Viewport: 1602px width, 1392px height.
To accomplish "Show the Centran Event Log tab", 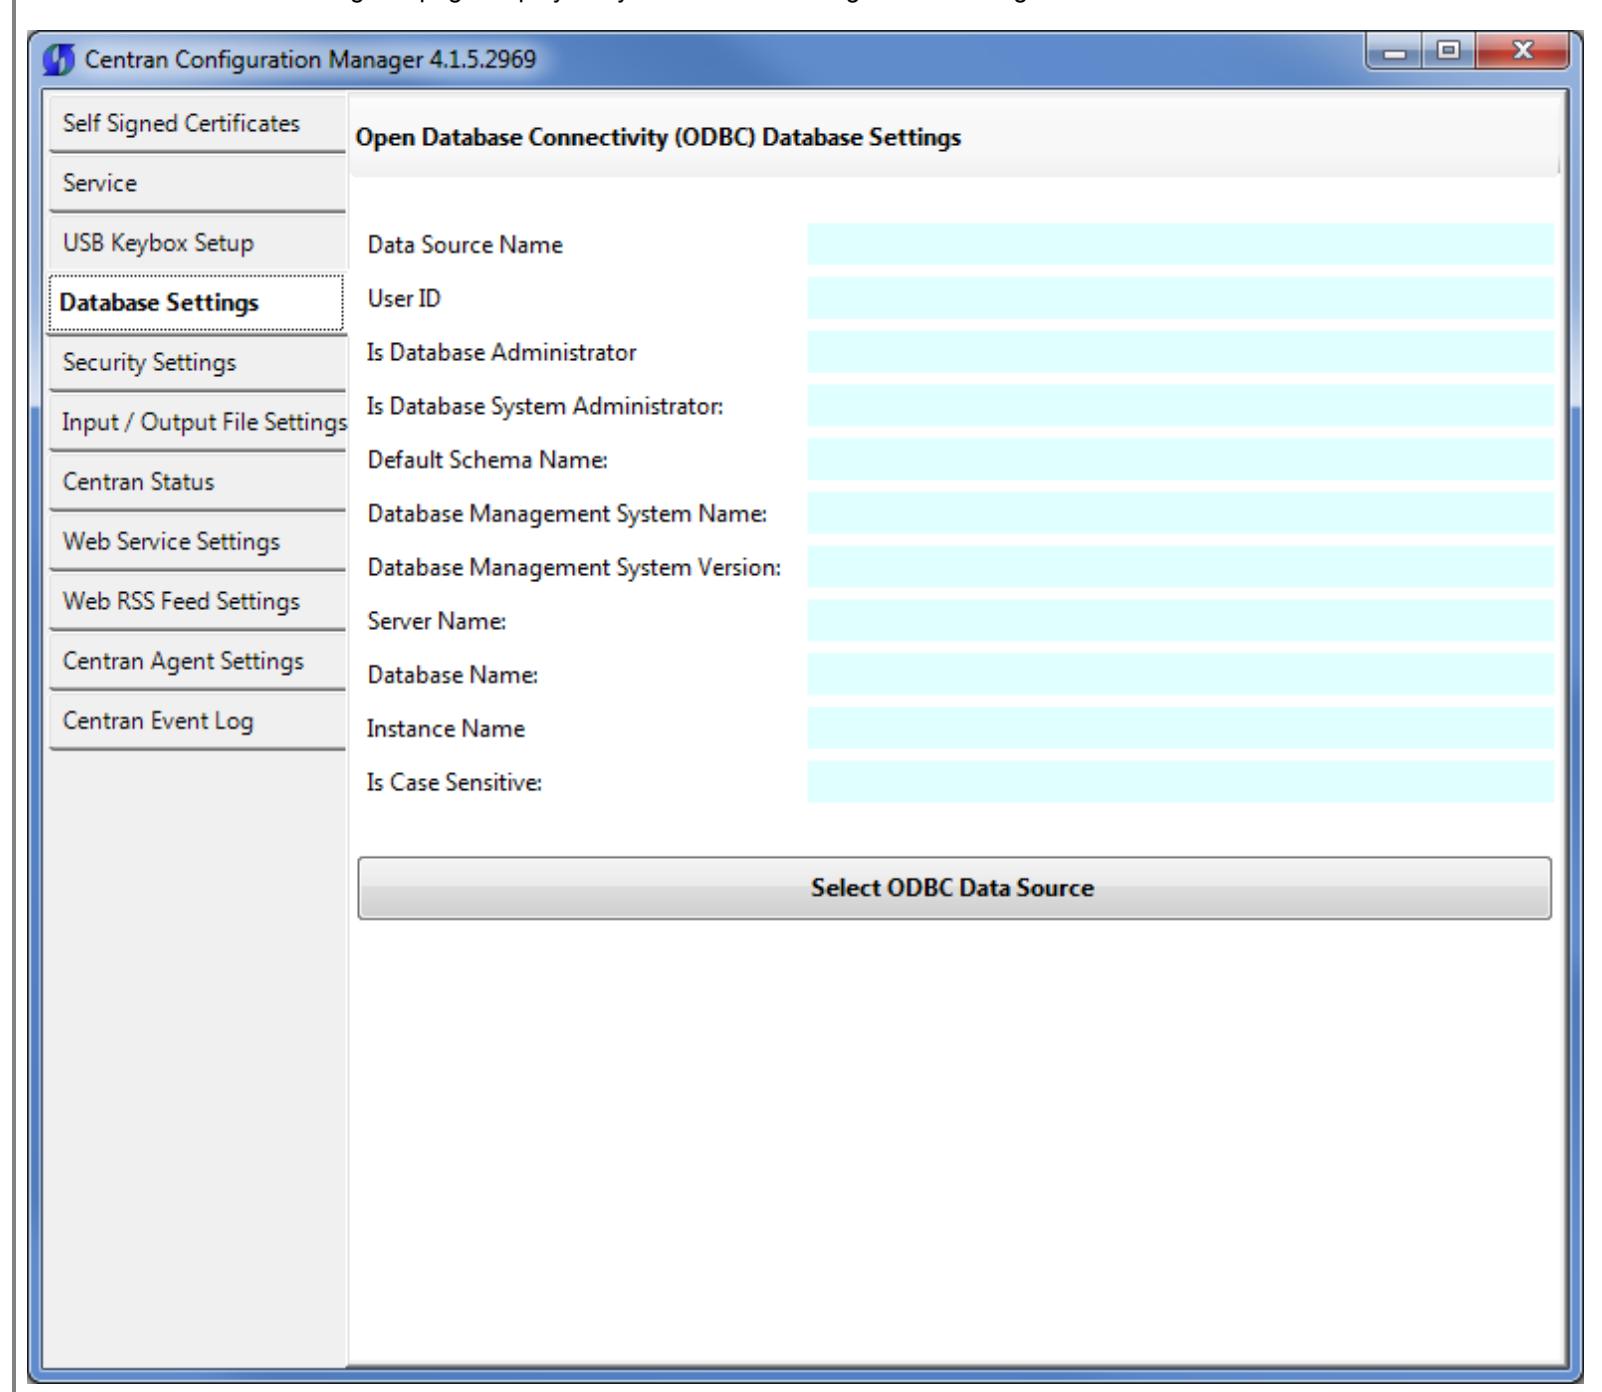I will [x=197, y=721].
